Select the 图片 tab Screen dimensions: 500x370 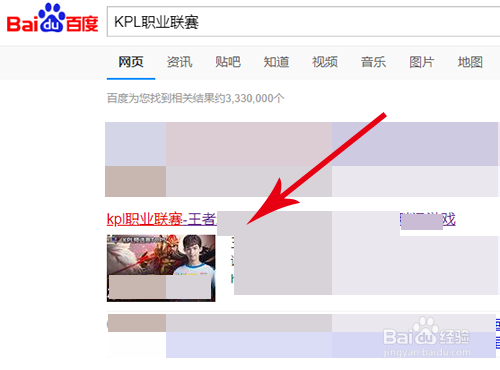pyautogui.click(x=422, y=62)
